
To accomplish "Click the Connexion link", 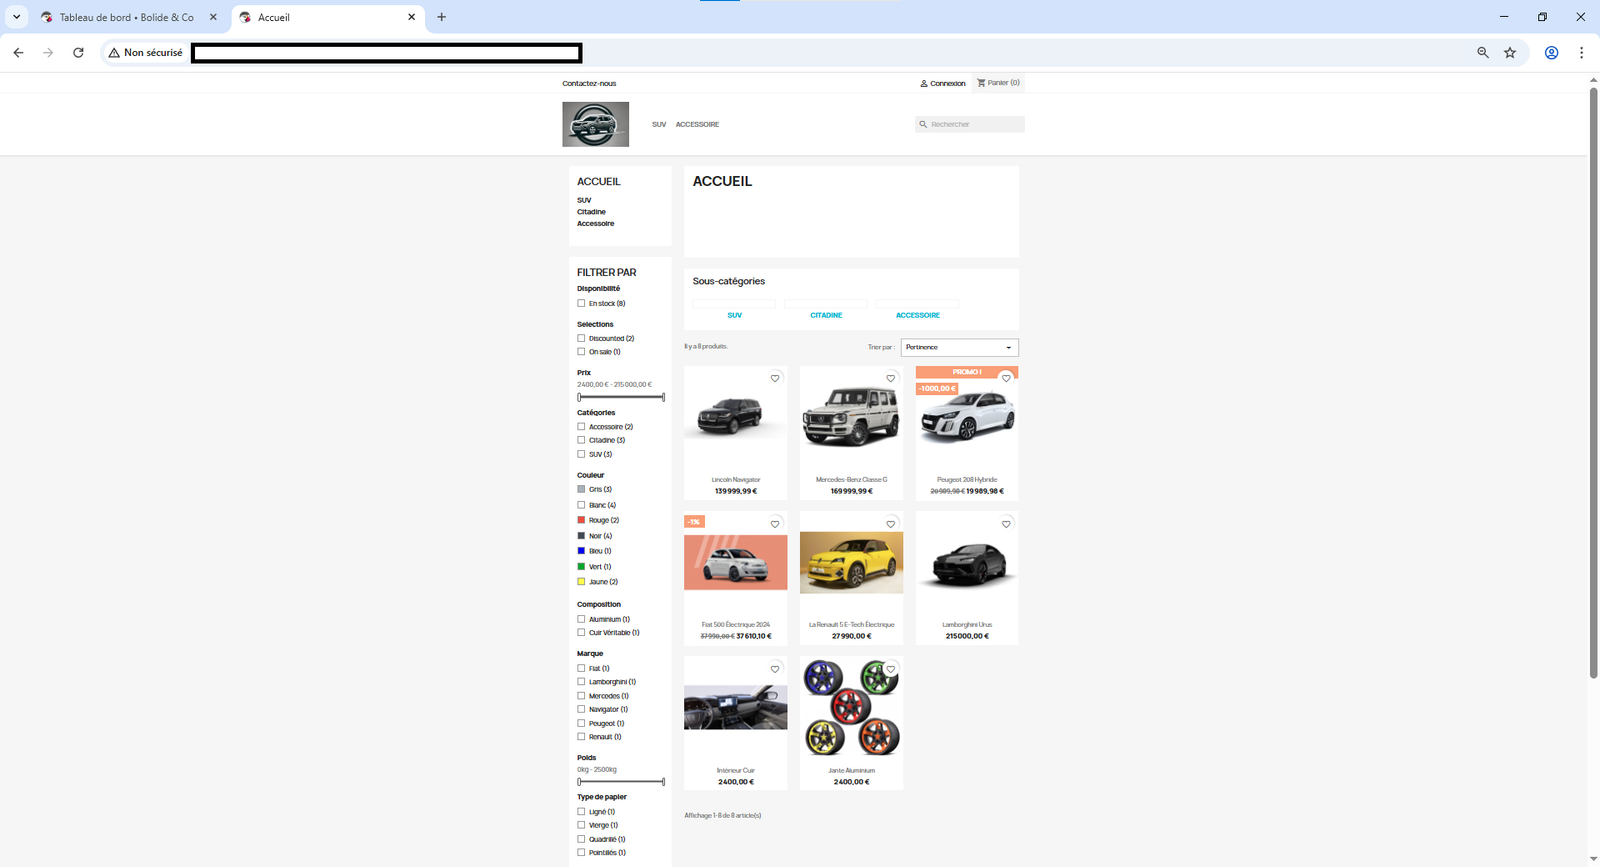I will pos(947,83).
